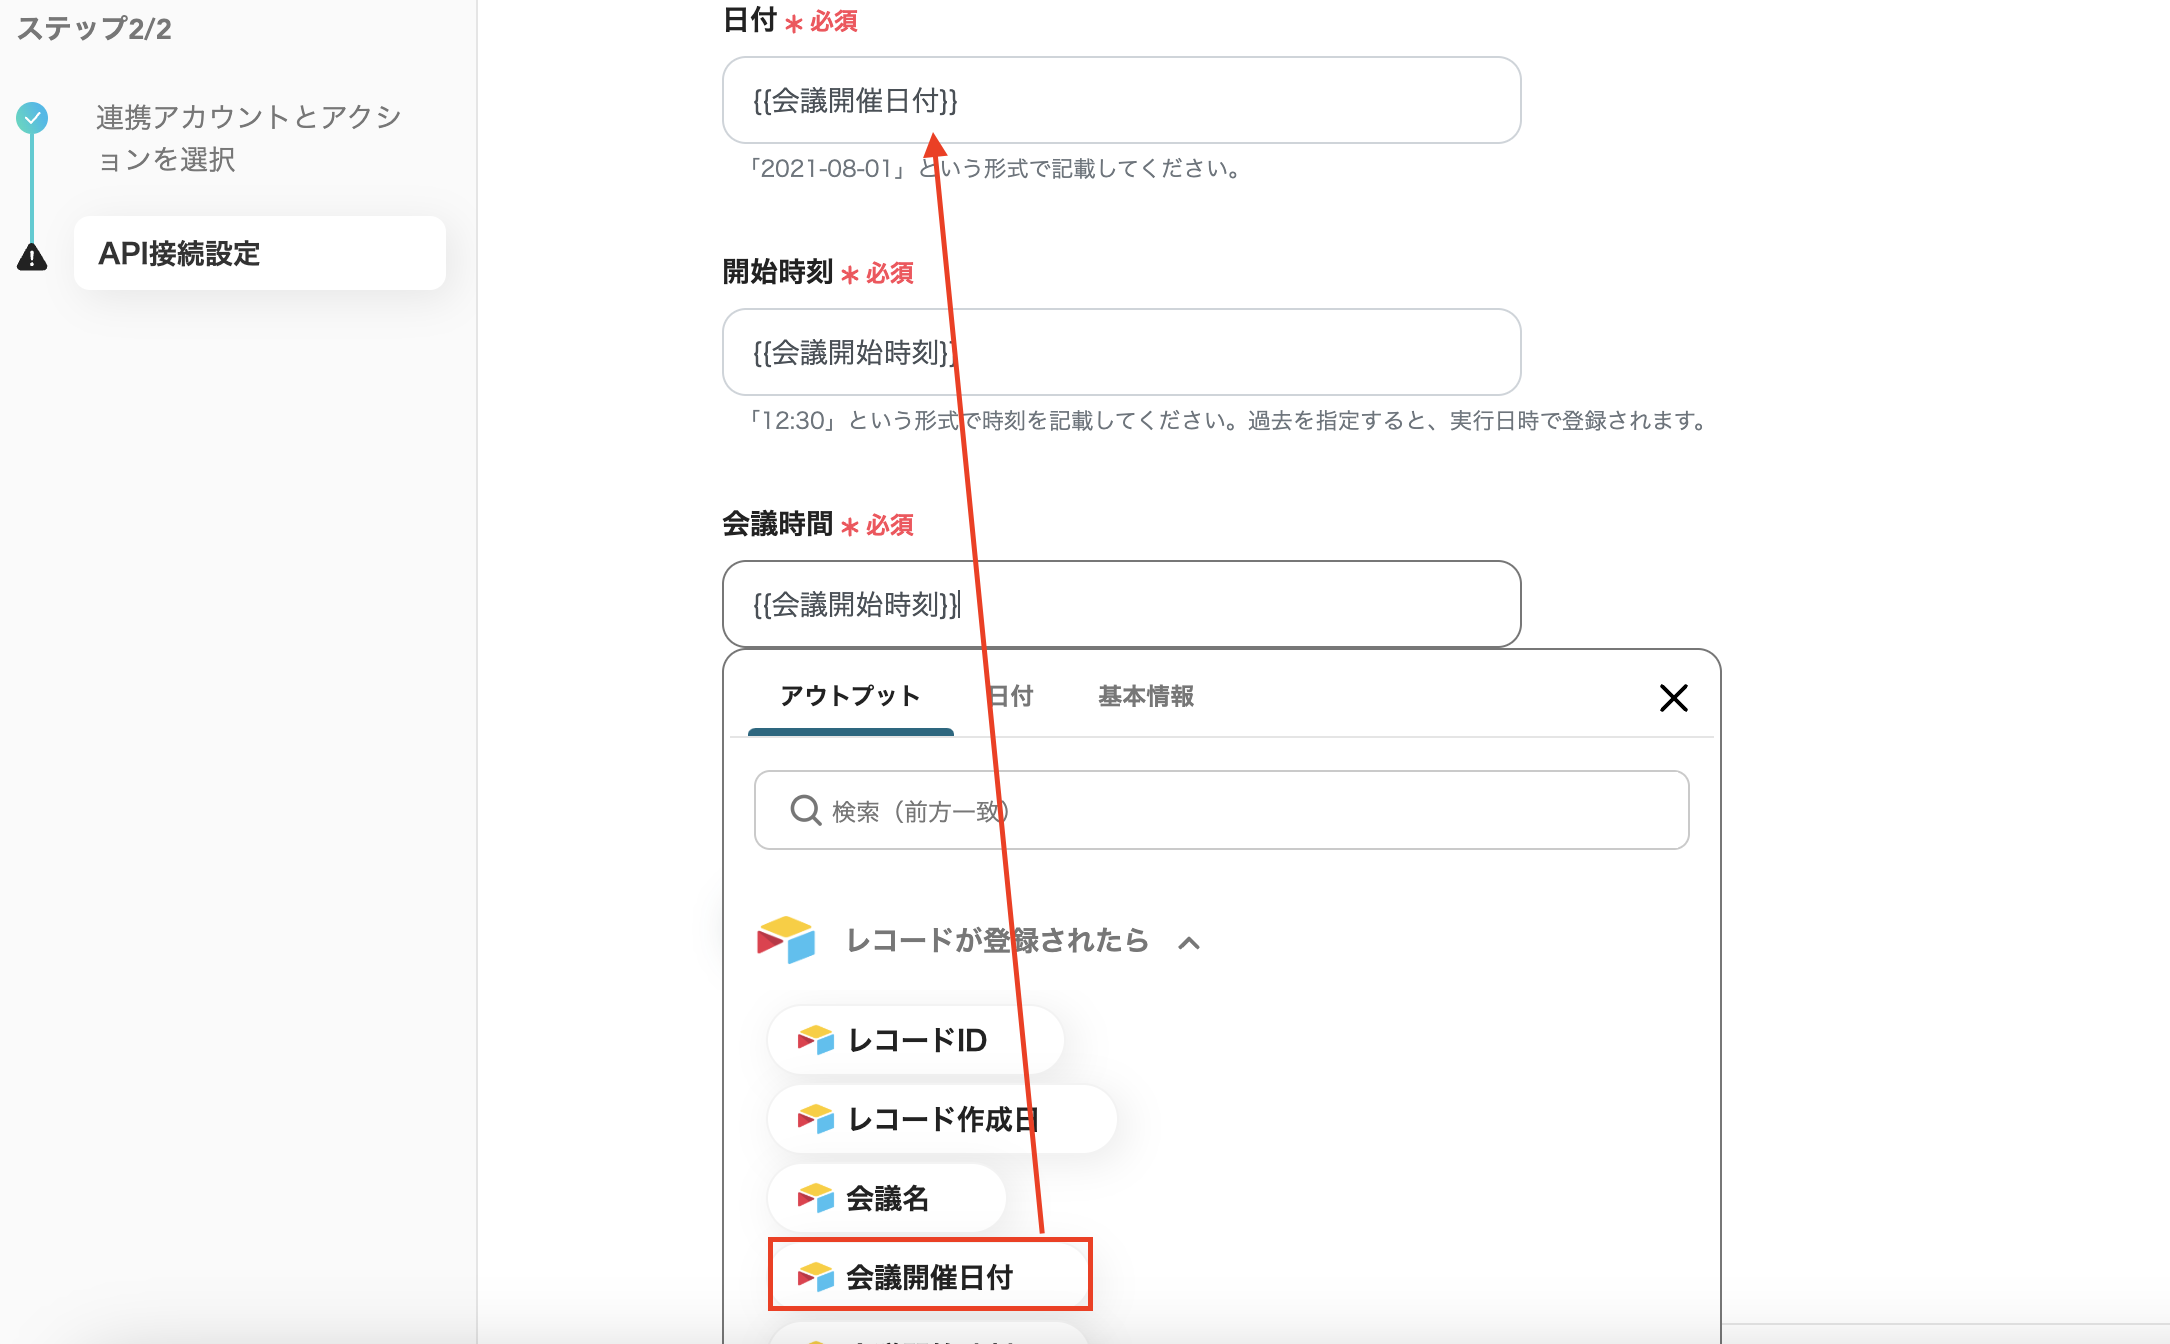Click the magnifier search icon
This screenshot has width=2170, height=1344.
[x=805, y=810]
